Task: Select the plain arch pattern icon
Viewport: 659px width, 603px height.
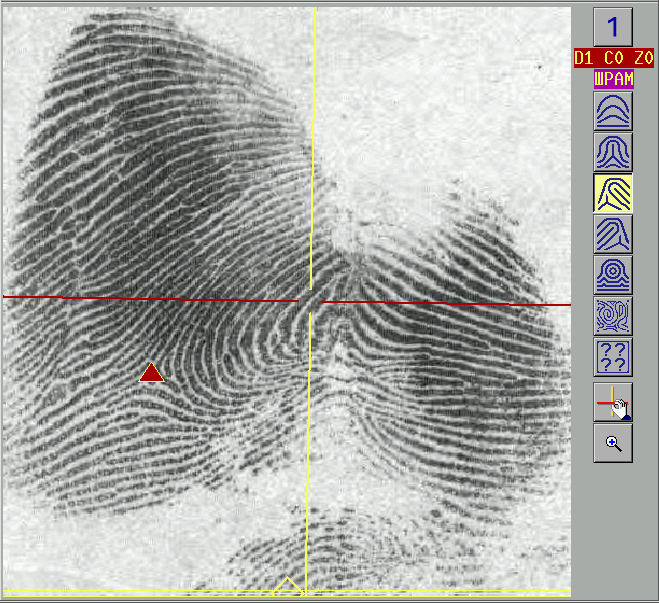Action: pyautogui.click(x=613, y=111)
